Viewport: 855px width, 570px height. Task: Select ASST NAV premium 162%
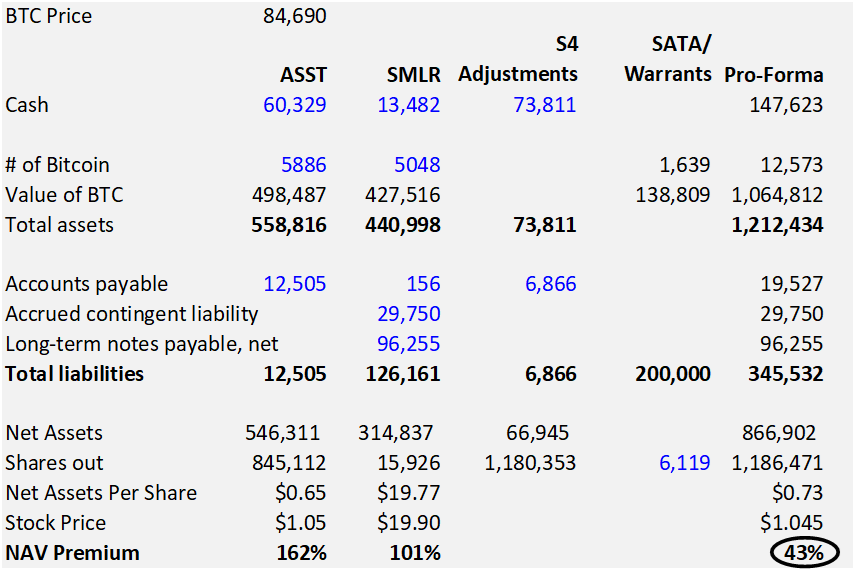302,553
